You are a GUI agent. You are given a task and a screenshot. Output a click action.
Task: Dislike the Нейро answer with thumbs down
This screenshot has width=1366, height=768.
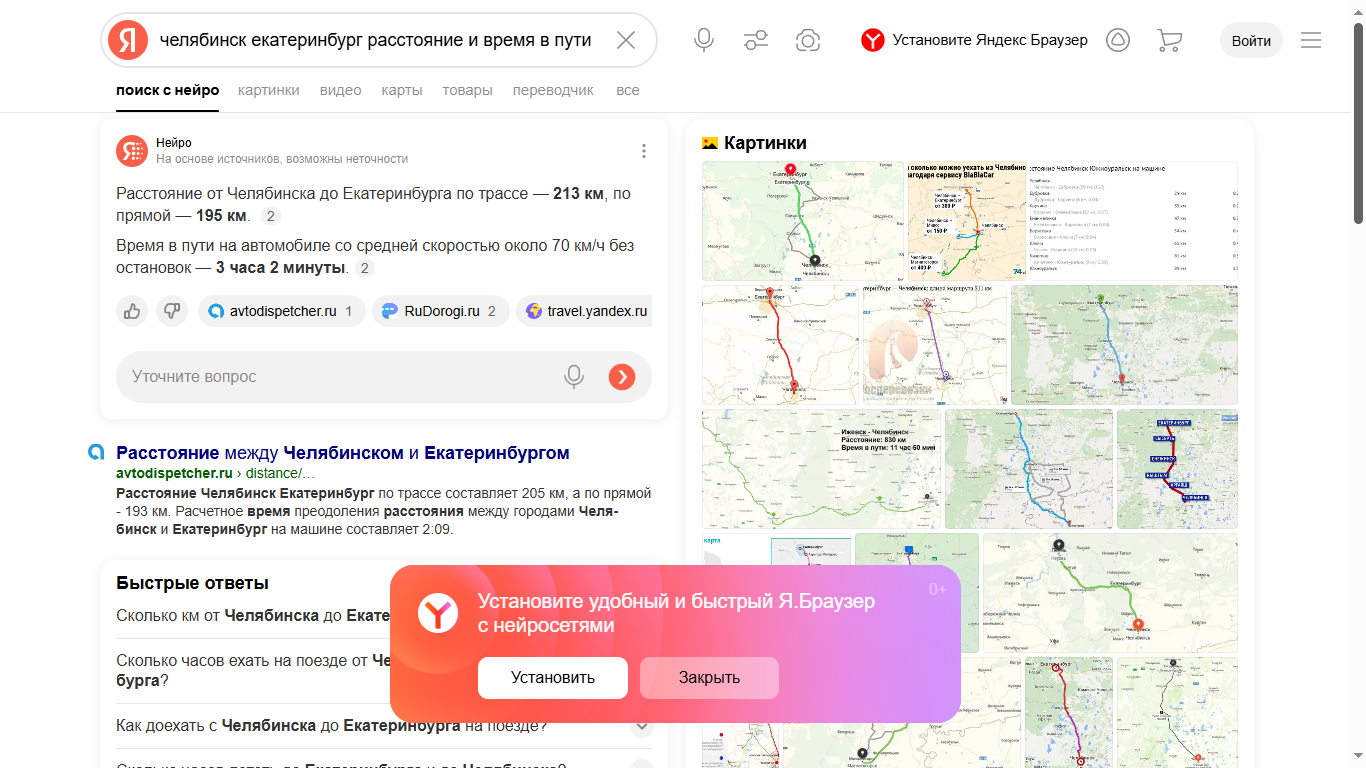tap(172, 311)
